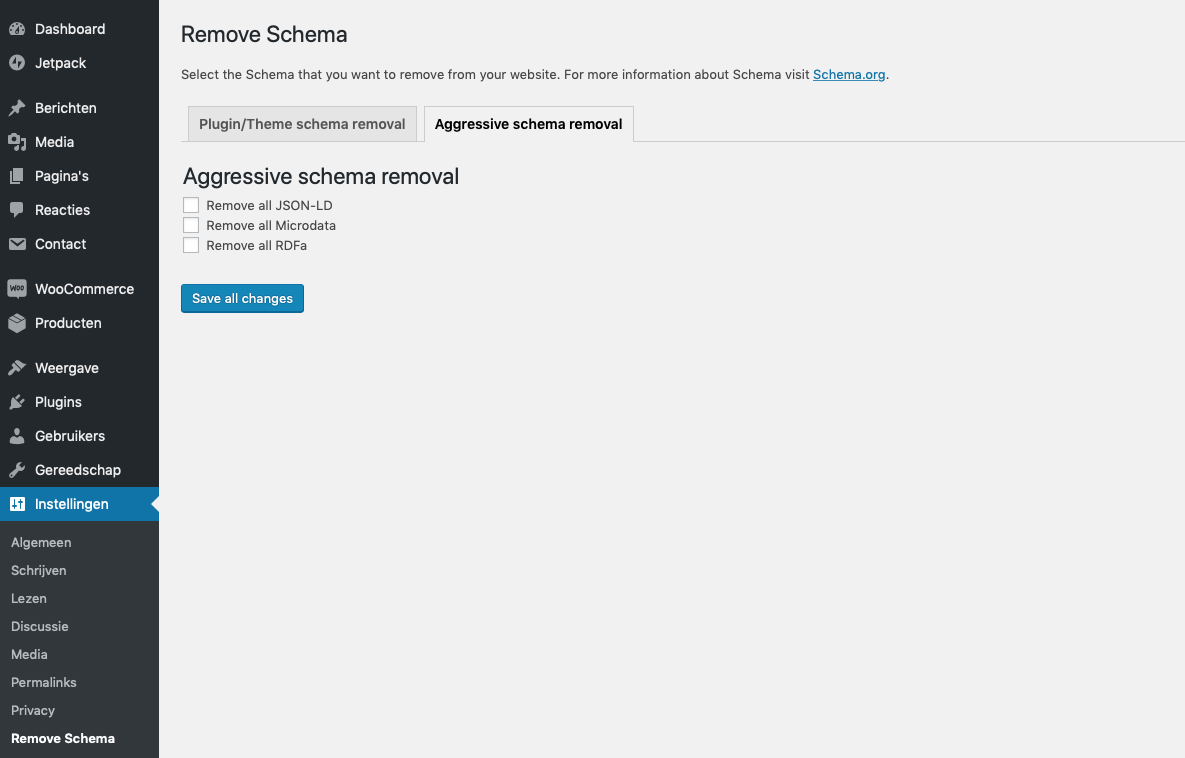Open Jetpack via its lightning icon
Screen dimensions: 1185x758
coord(17,63)
